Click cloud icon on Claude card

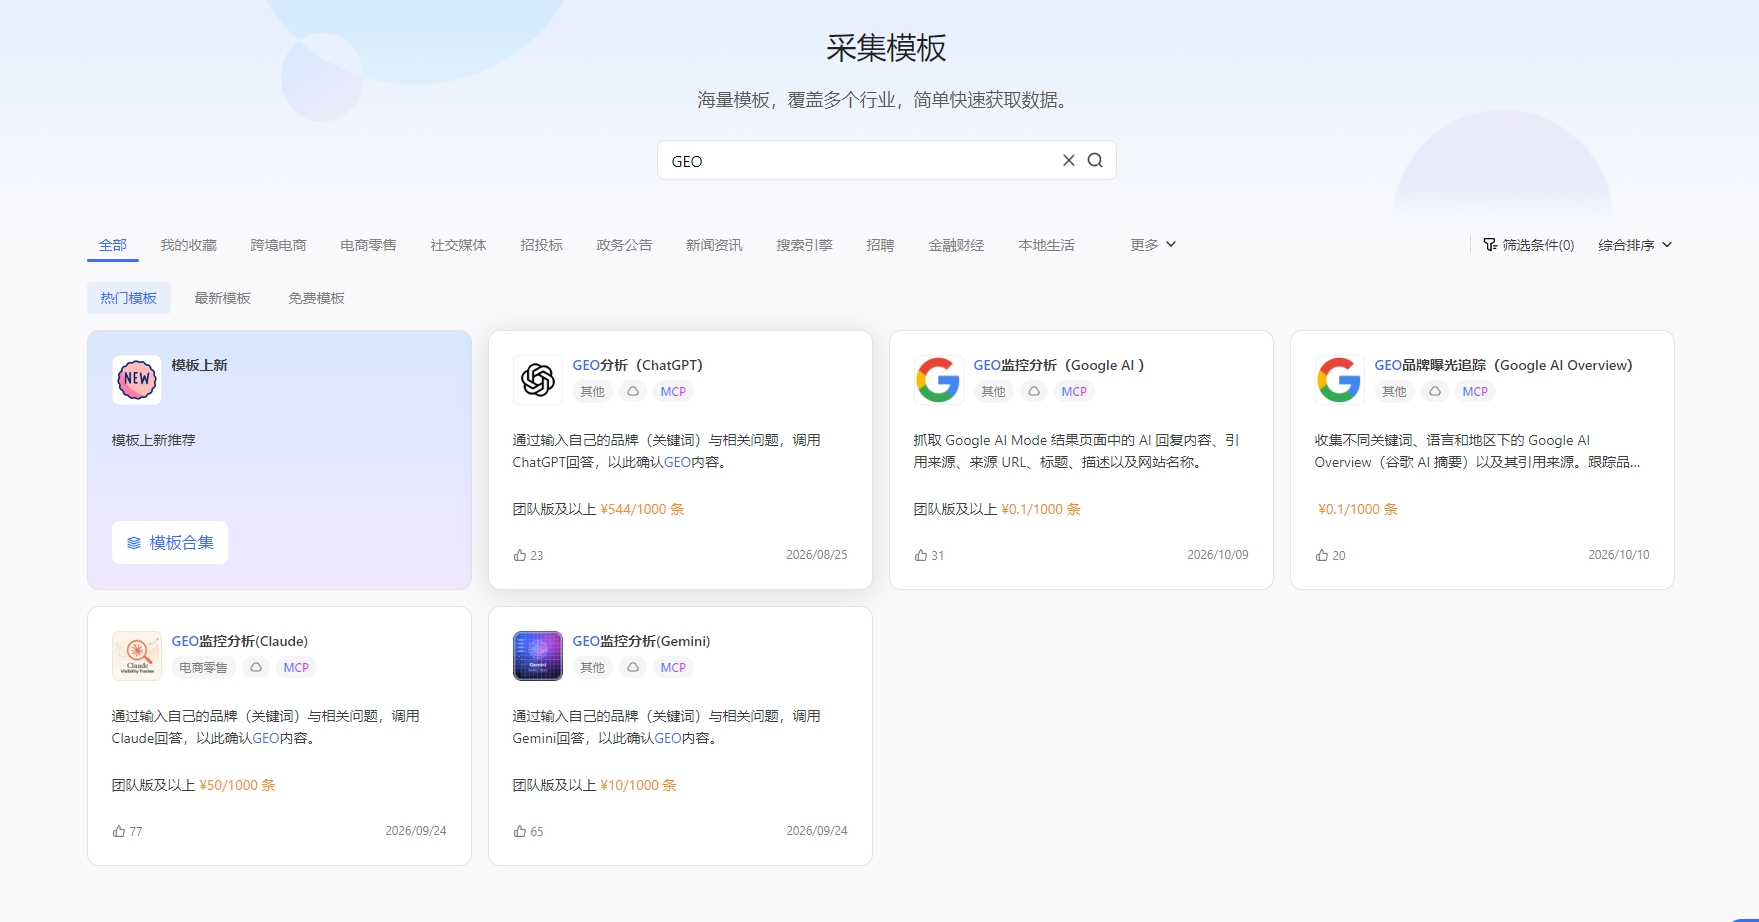256,667
